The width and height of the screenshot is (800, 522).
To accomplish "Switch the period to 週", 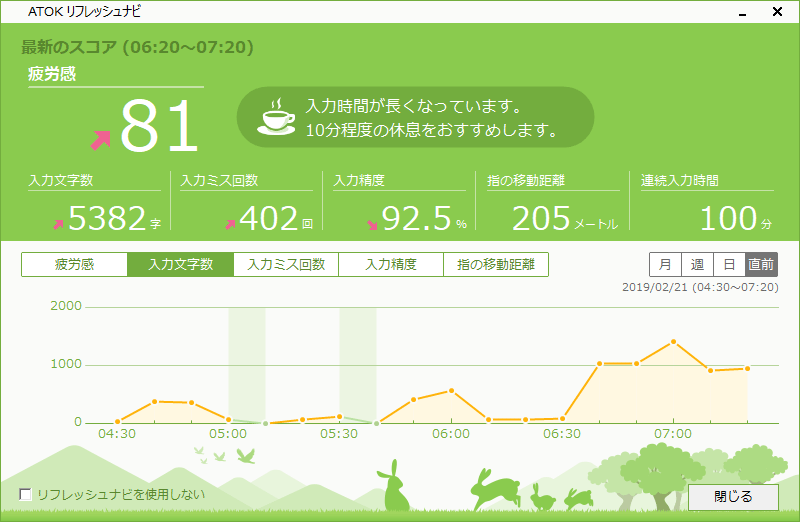I will (697, 264).
